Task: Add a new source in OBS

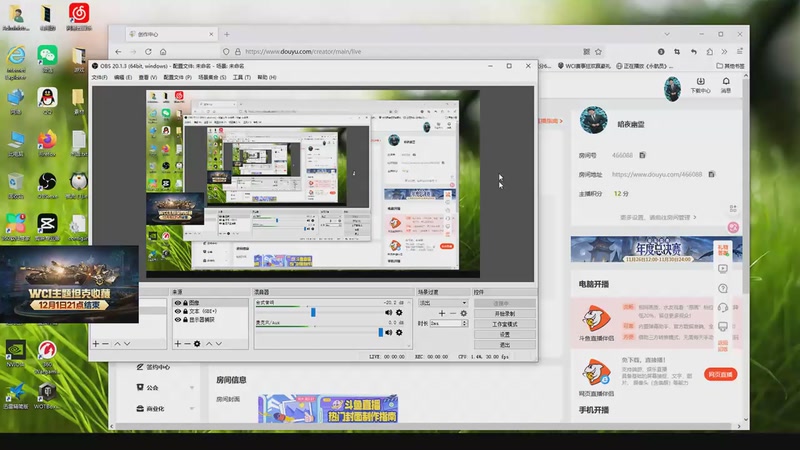Action: [178, 344]
